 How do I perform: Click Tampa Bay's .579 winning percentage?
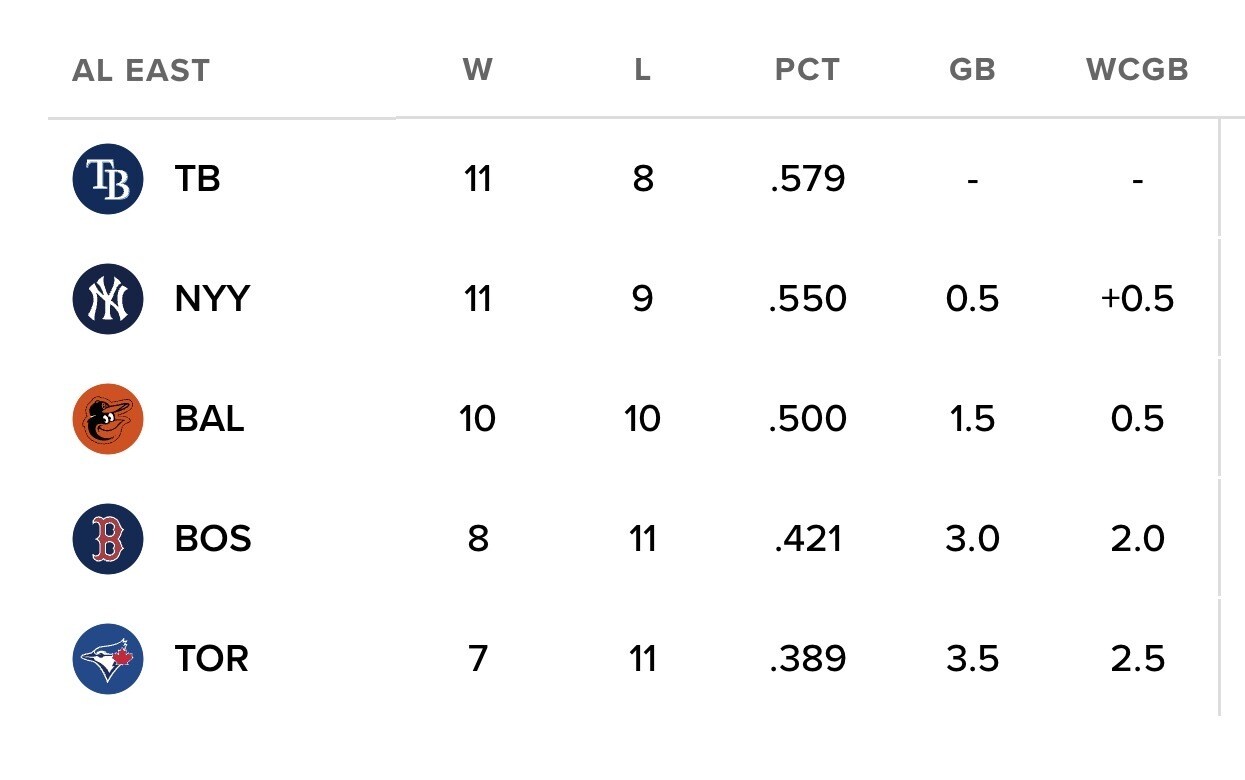[807, 179]
